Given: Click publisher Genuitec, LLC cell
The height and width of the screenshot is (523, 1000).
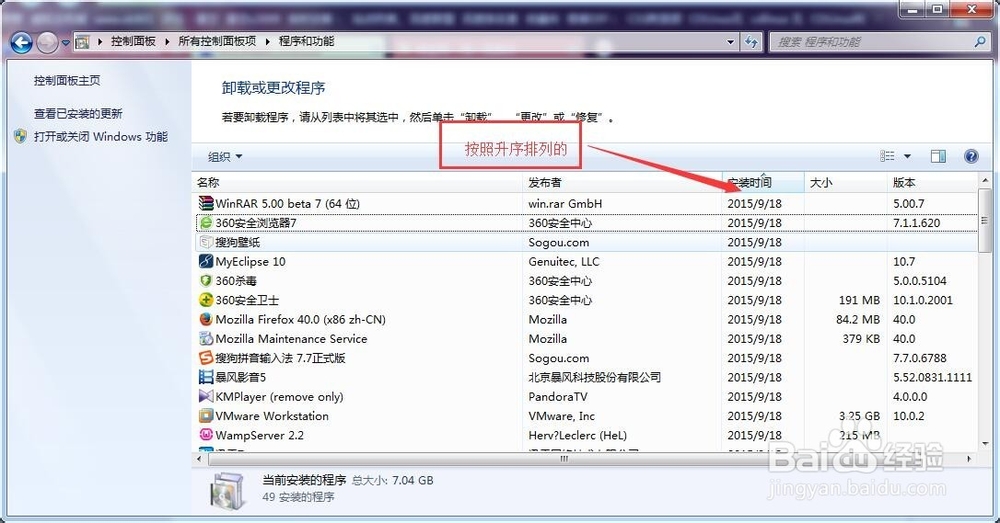Looking at the screenshot, I should pos(564,262).
